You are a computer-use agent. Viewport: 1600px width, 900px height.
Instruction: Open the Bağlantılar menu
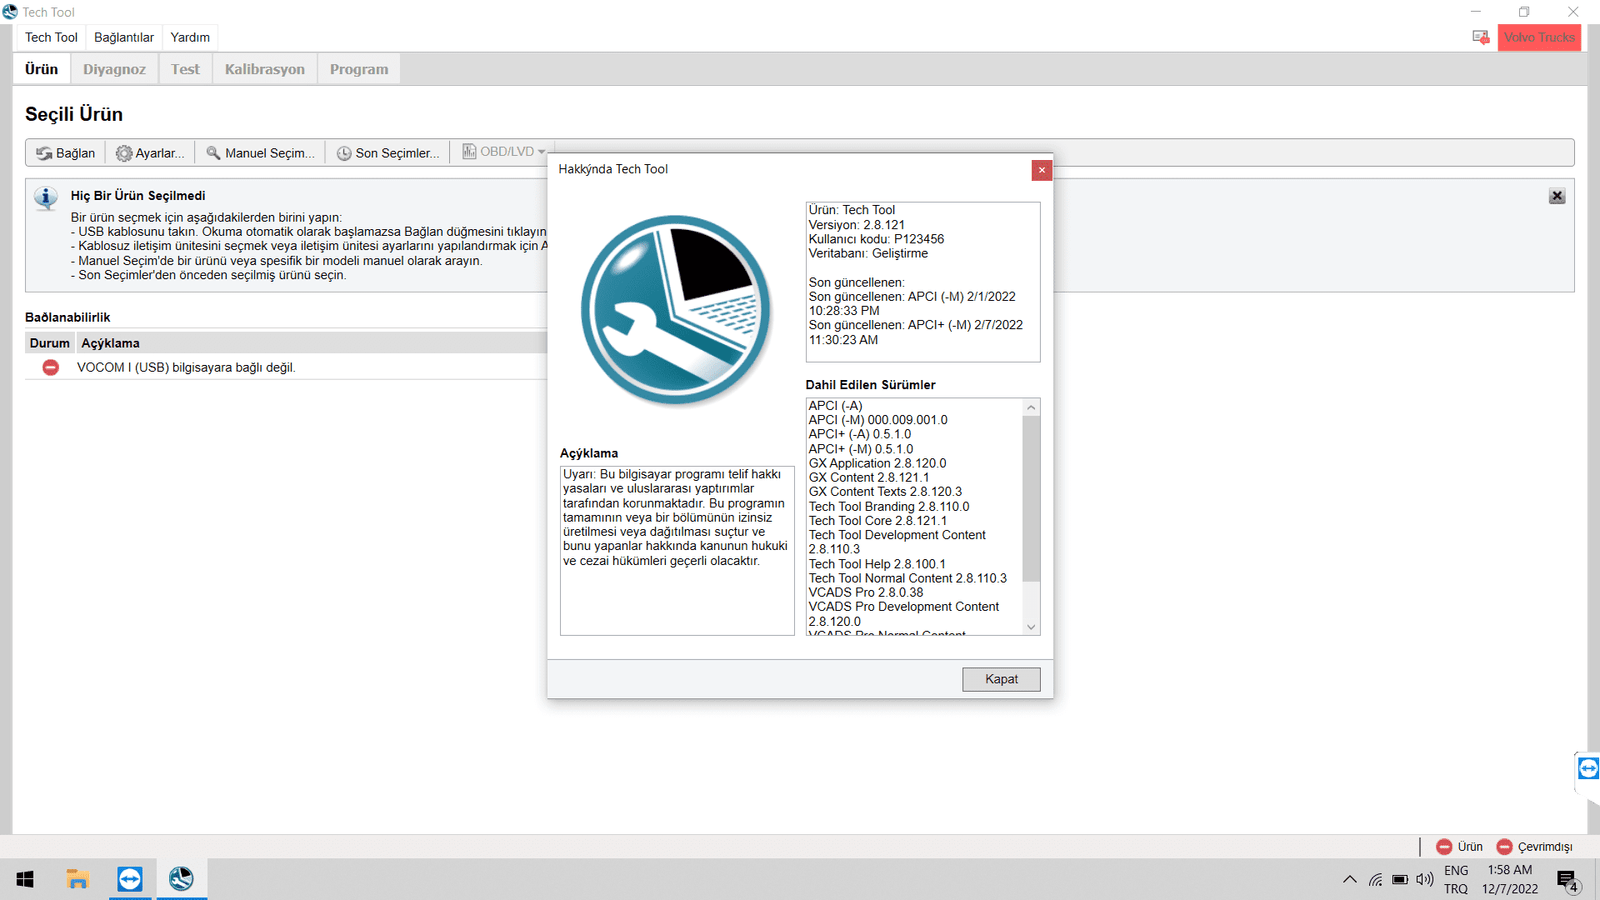(124, 37)
